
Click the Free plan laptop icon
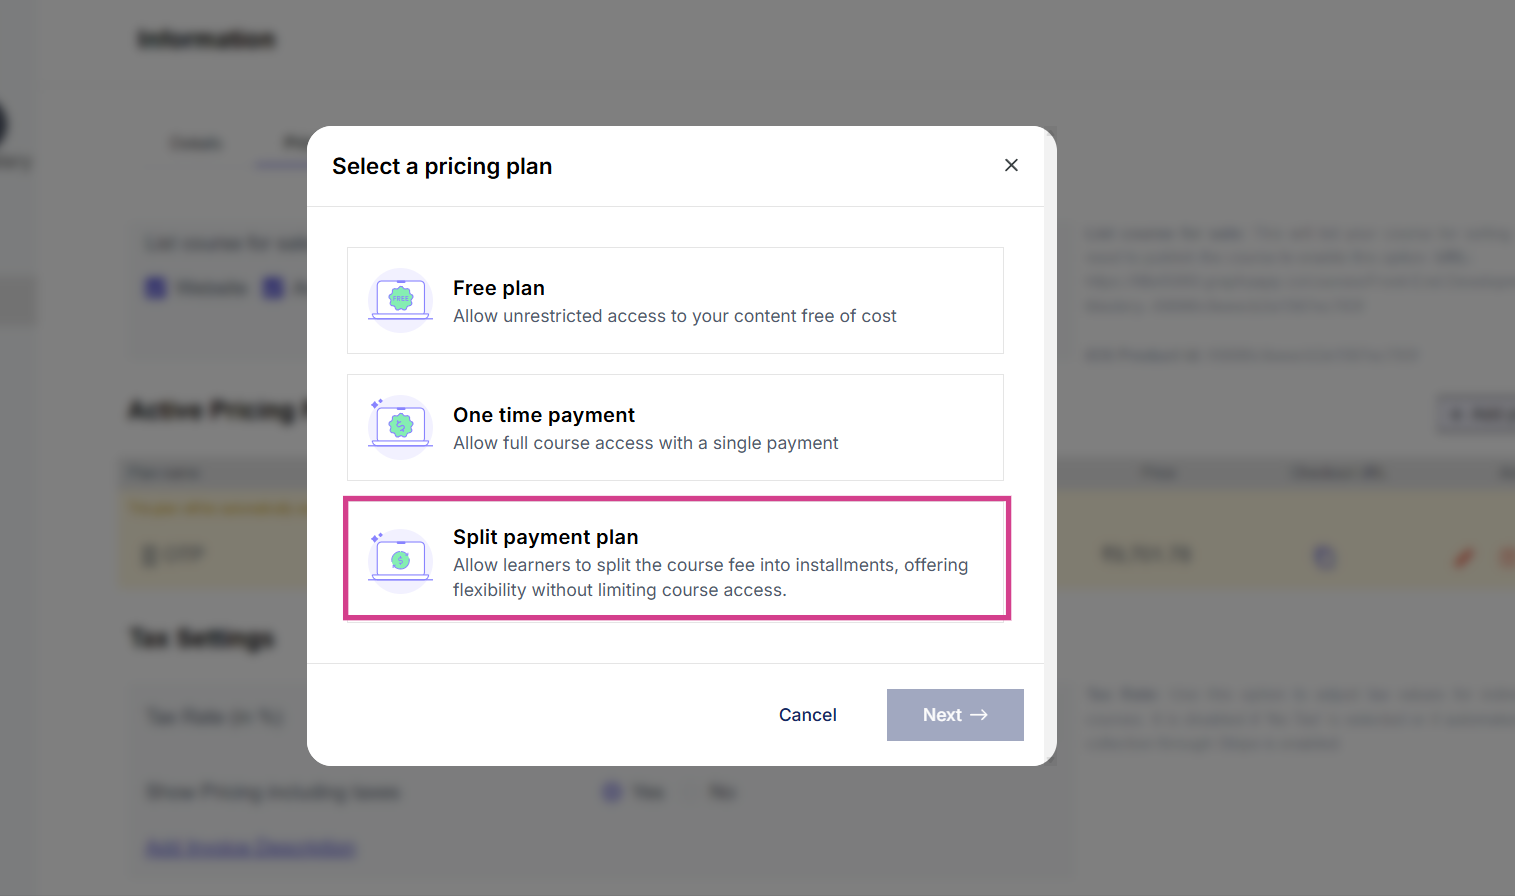pyautogui.click(x=400, y=300)
